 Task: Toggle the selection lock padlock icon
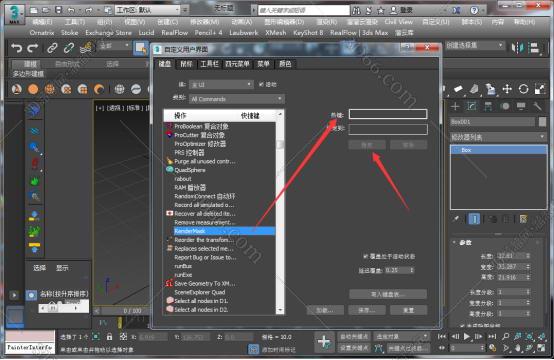tap(110, 337)
